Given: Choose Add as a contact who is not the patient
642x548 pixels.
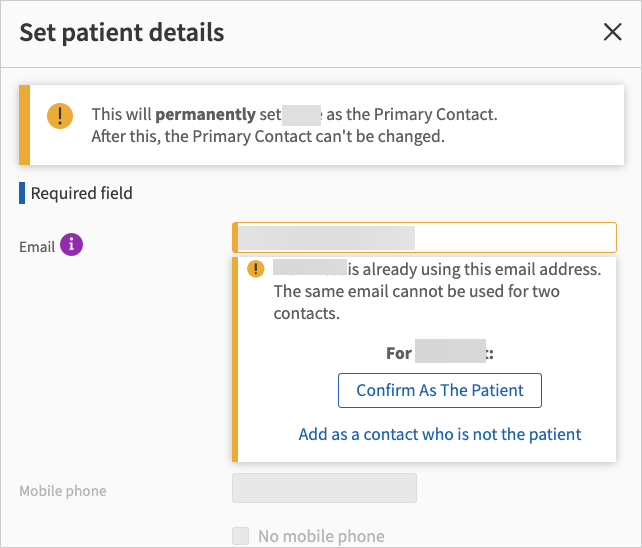Looking at the screenshot, I should (440, 434).
